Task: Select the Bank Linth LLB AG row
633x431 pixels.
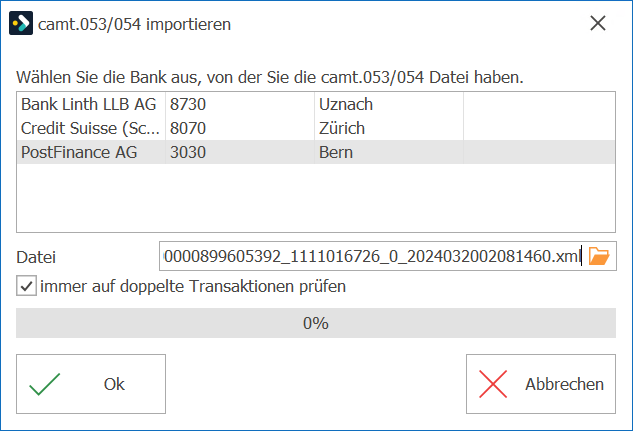Action: tap(316, 104)
